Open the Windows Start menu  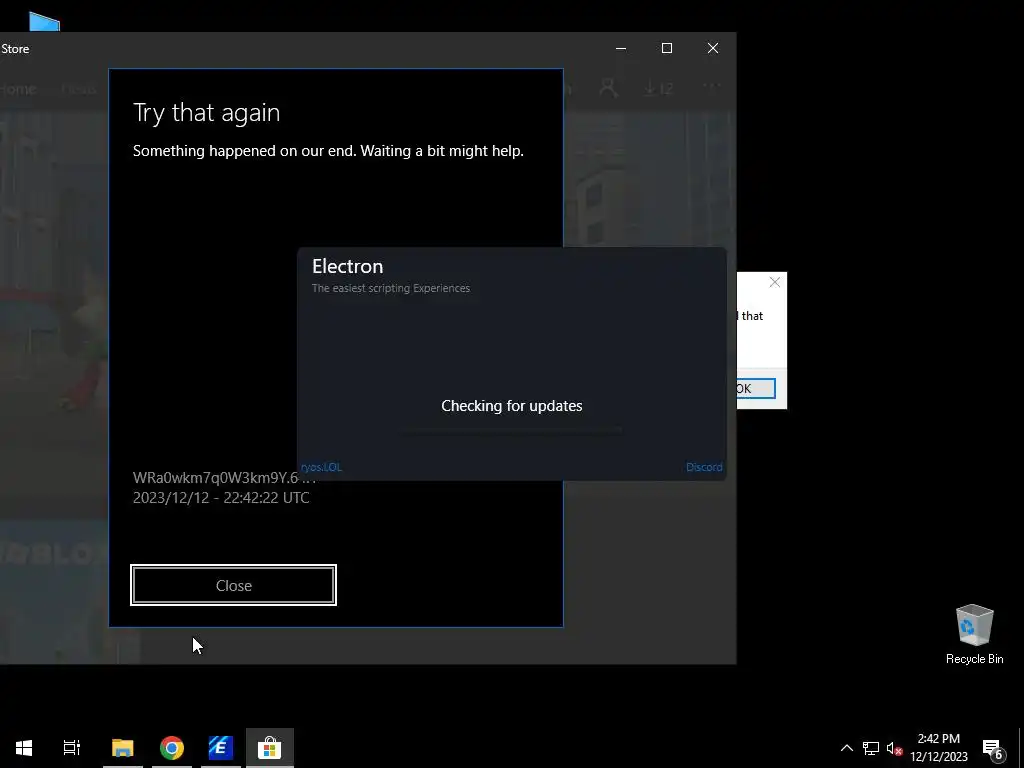tap(24, 748)
